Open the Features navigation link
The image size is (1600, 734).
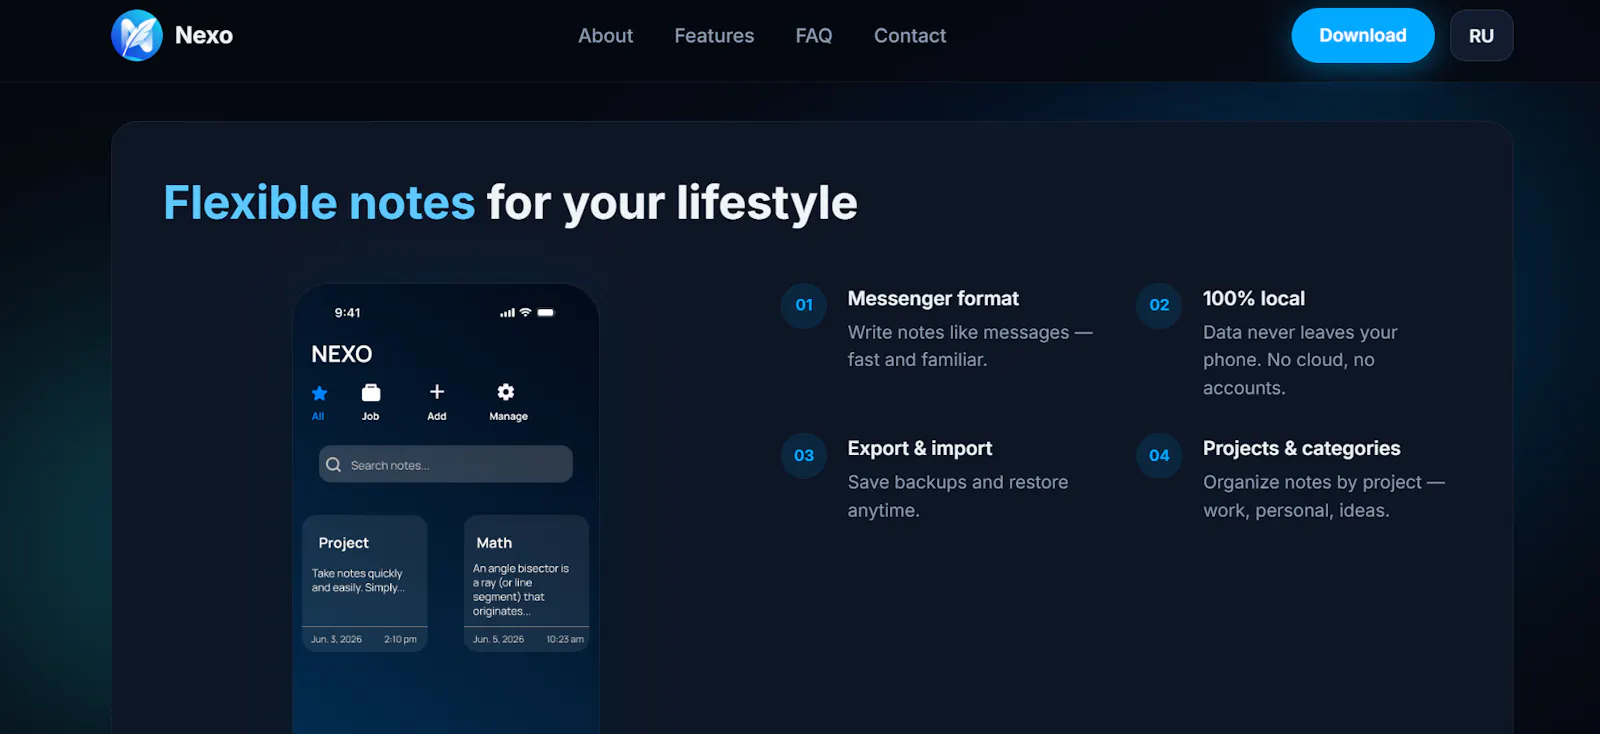coord(714,36)
